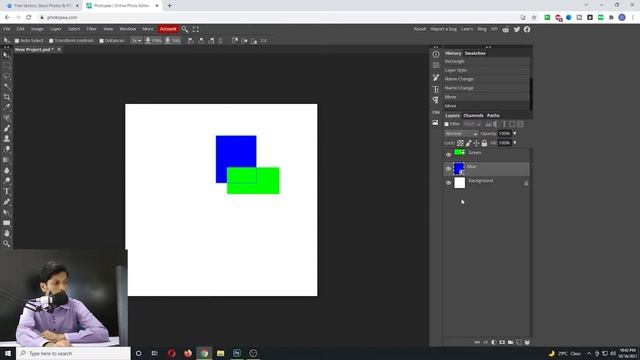Export quickly as SVG button
640x360 pixels.
pos(172,41)
